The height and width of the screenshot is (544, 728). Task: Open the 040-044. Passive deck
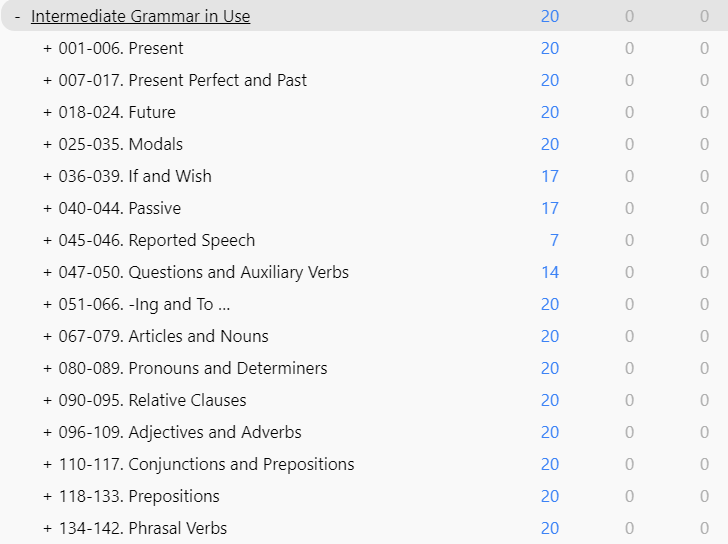coord(120,208)
